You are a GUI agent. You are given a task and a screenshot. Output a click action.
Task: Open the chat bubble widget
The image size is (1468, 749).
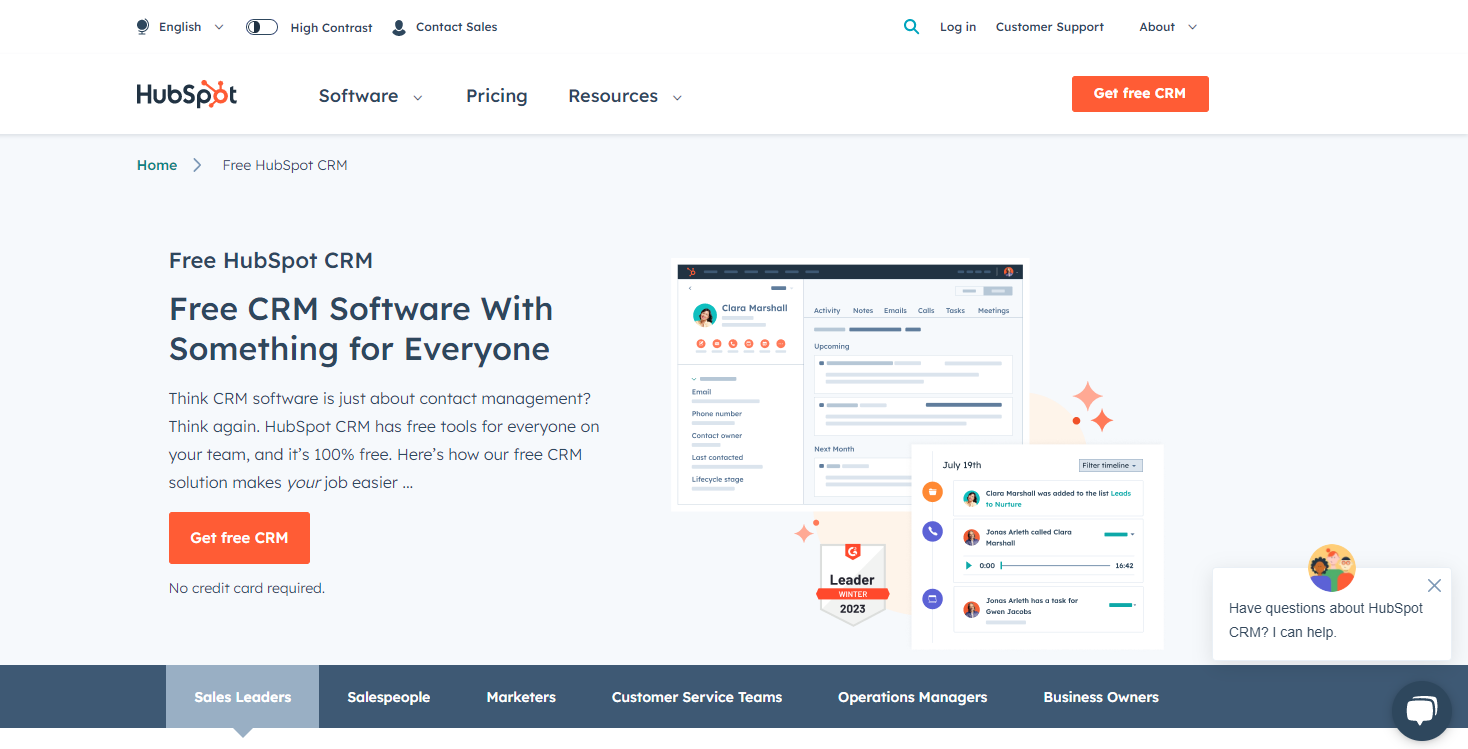pyautogui.click(x=1421, y=710)
